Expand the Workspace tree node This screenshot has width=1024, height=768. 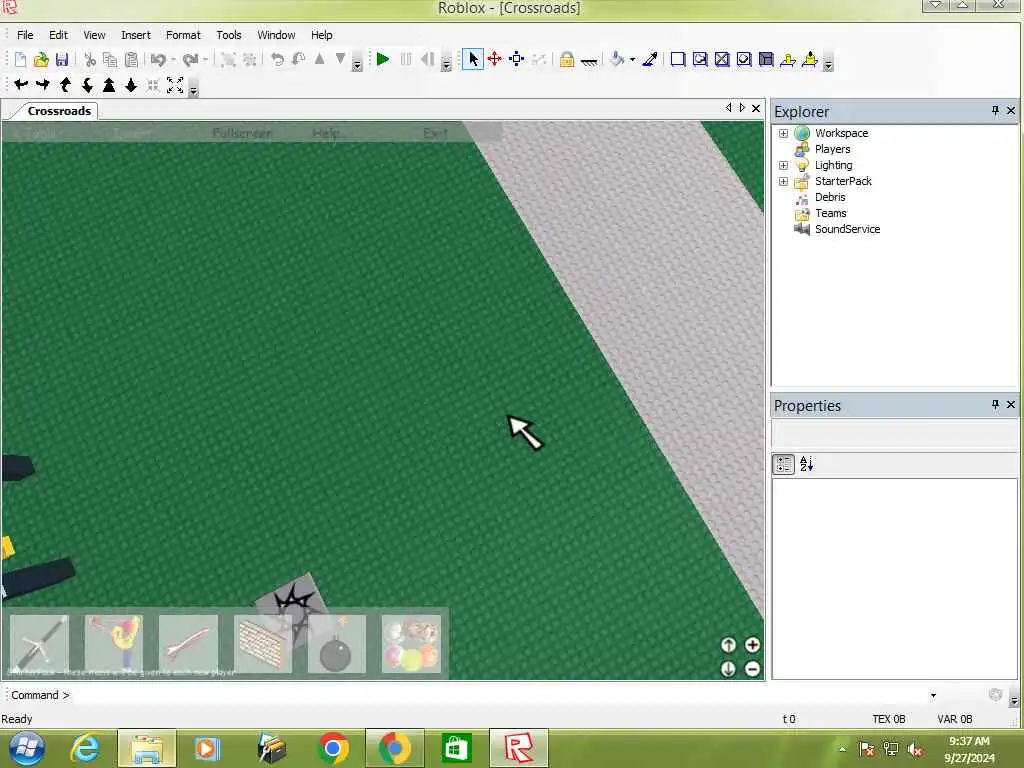[783, 133]
